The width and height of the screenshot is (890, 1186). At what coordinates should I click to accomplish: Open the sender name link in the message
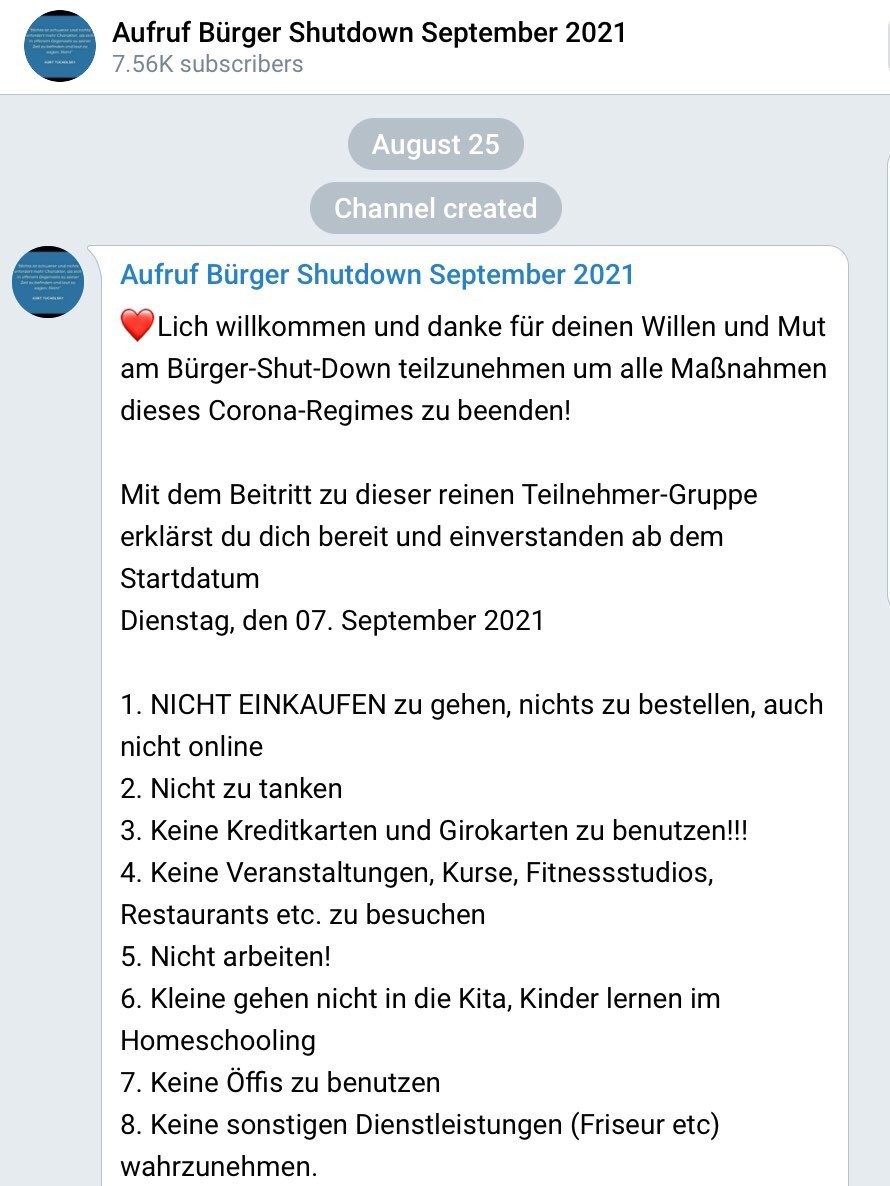click(x=377, y=274)
